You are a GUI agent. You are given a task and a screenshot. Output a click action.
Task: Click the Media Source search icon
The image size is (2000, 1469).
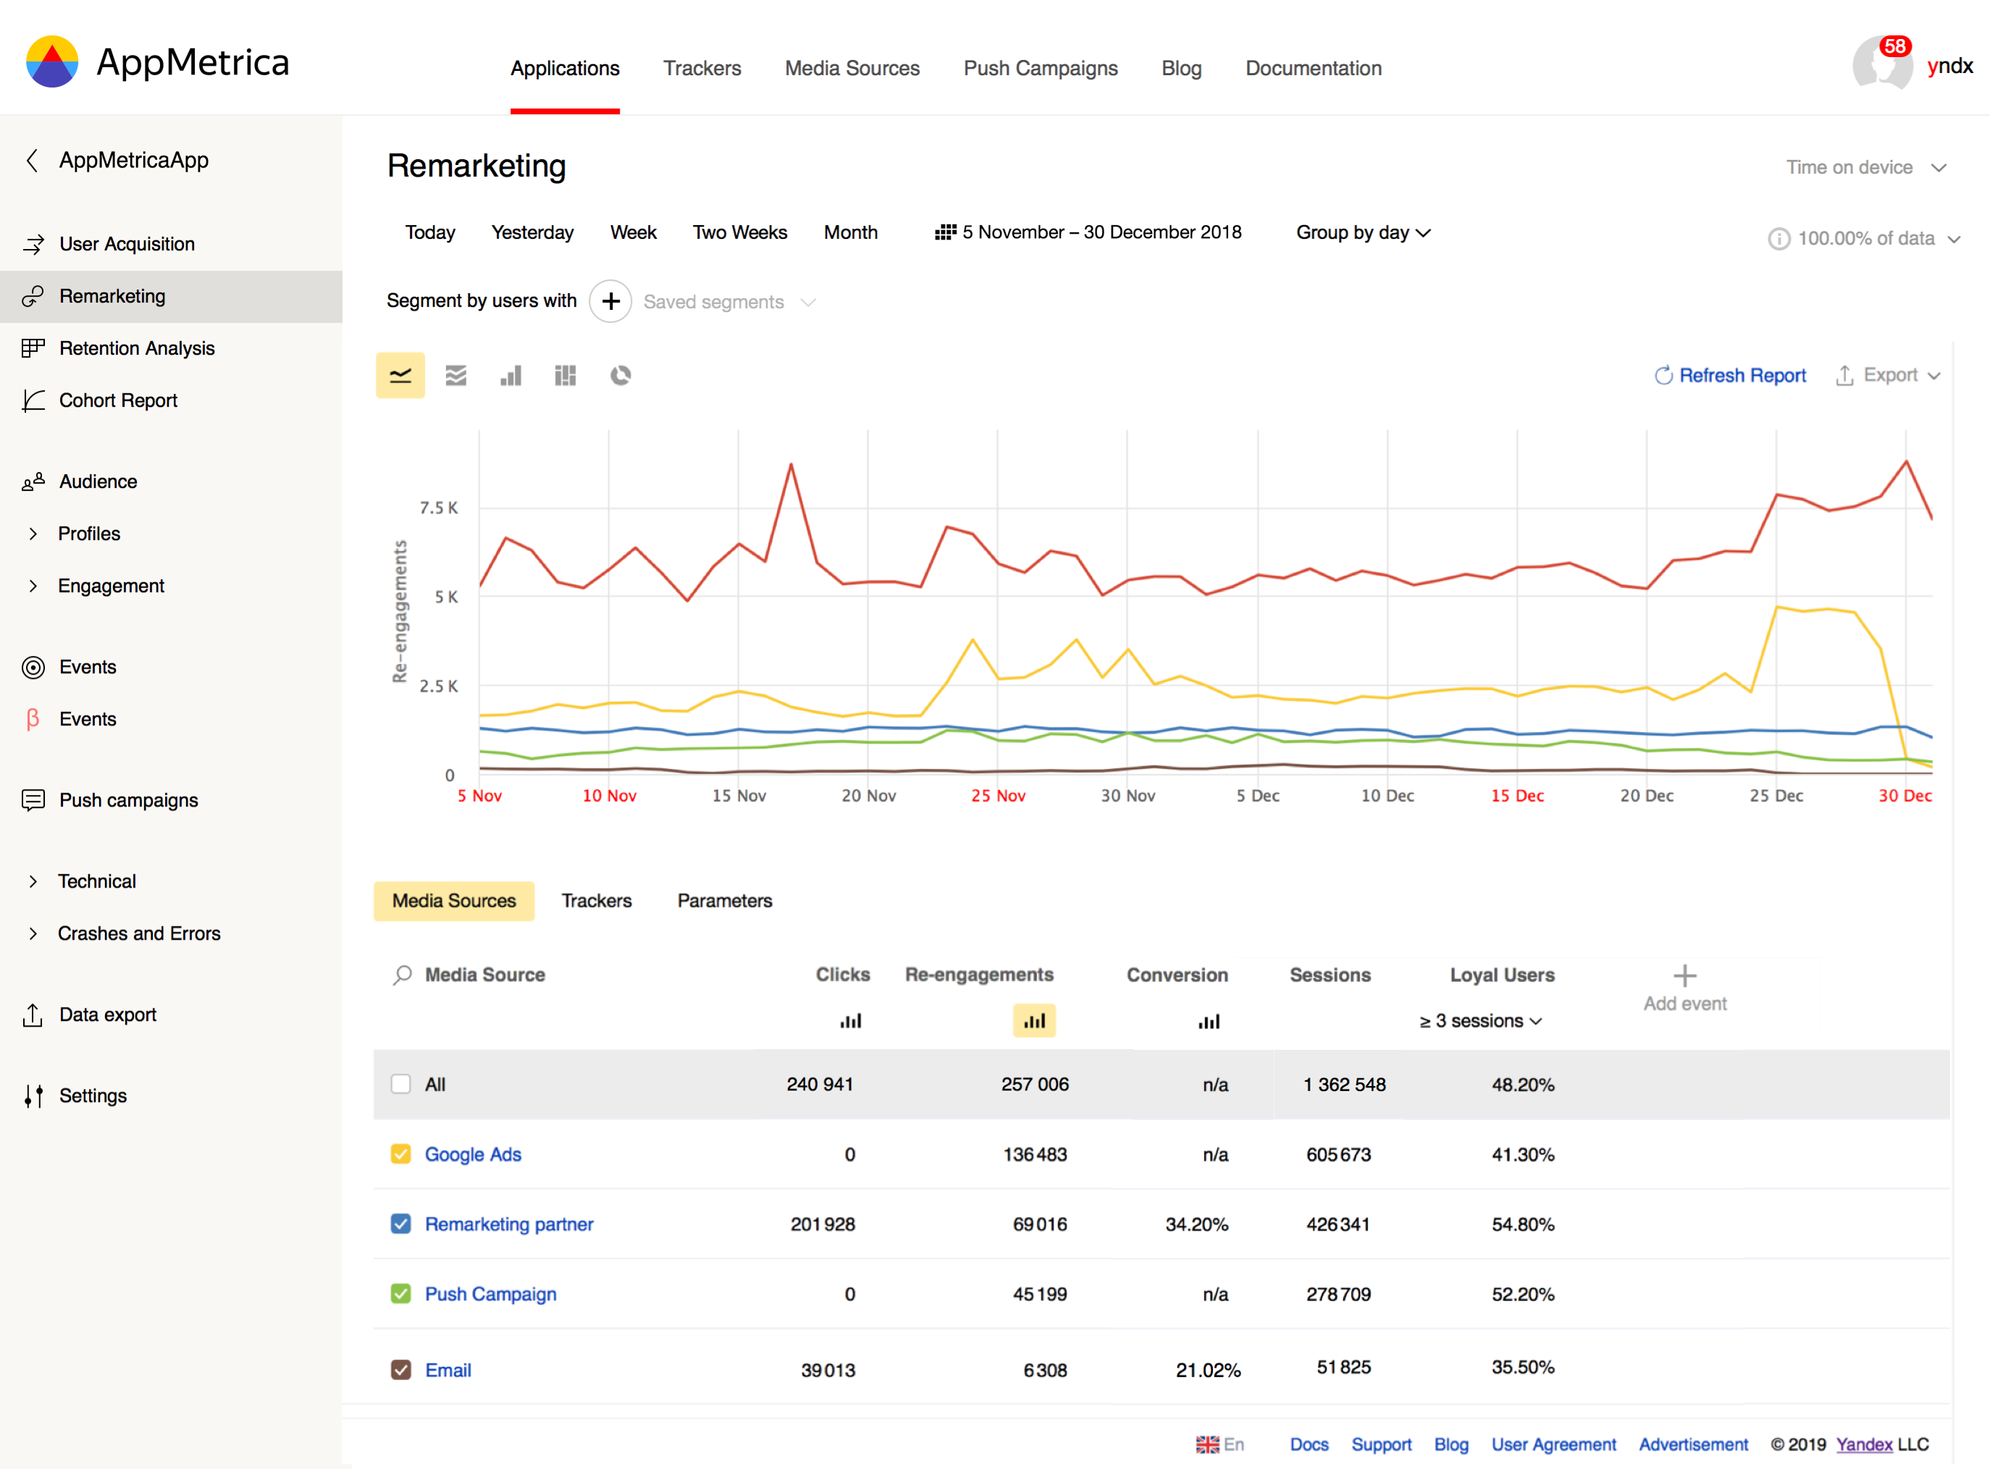[402, 974]
